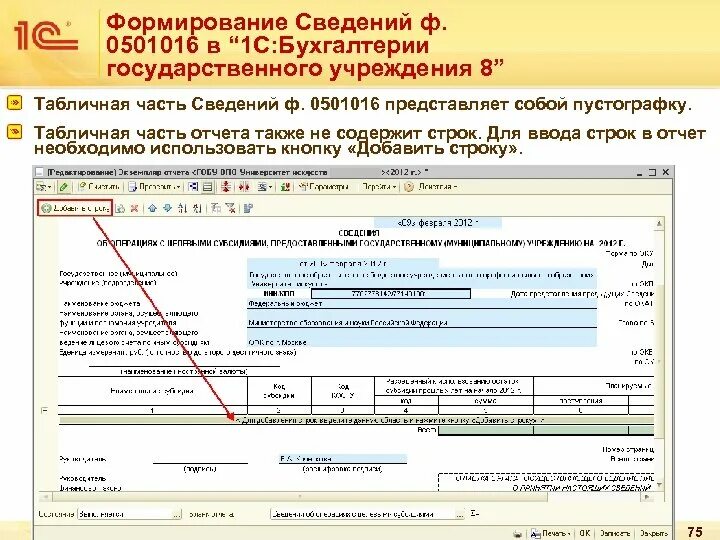Click the «Записать» button
This screenshot has width=720, height=540.
pyautogui.click(x=614, y=534)
